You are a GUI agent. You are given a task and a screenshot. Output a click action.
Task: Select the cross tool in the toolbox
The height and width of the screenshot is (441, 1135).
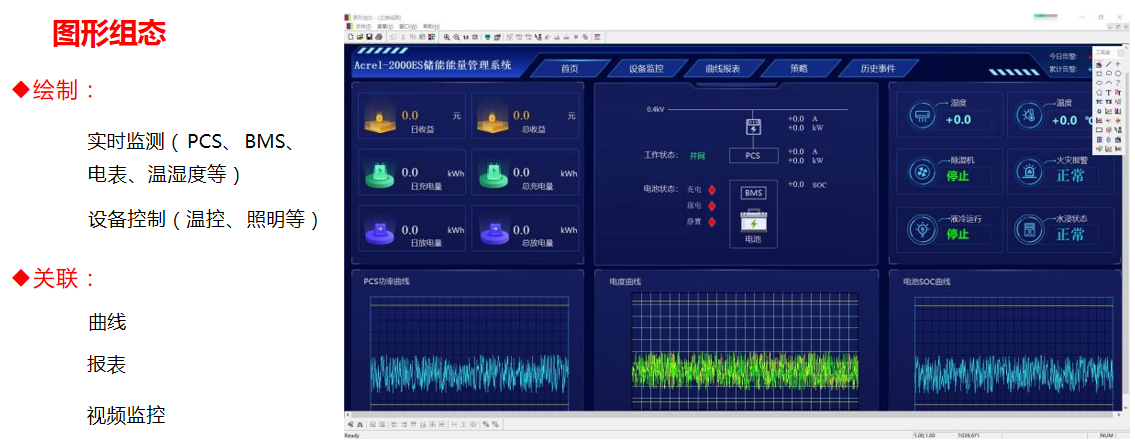pos(1118,64)
